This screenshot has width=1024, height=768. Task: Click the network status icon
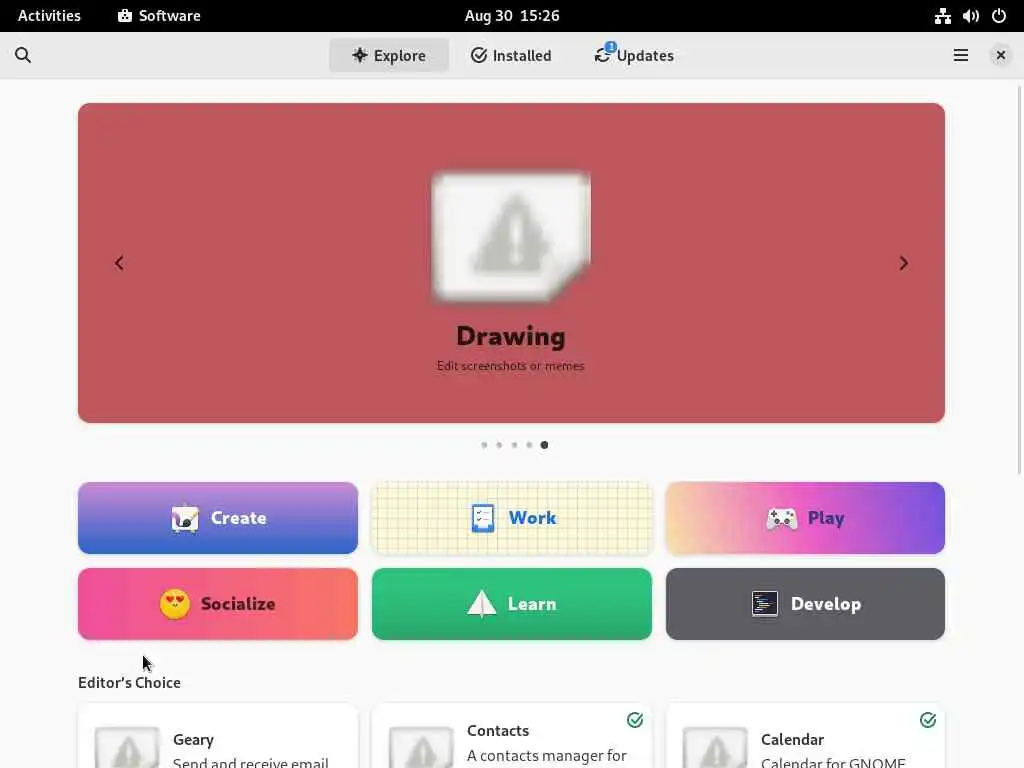942,16
